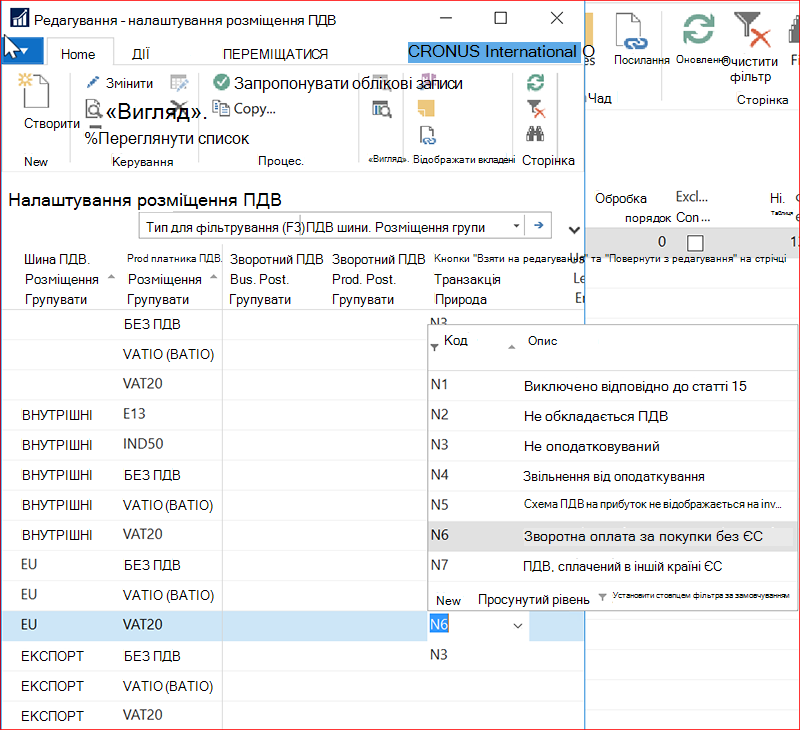Select the N4 Звільнення від оподаткування row
Screen dimensions: 800x730
[x=612, y=476]
